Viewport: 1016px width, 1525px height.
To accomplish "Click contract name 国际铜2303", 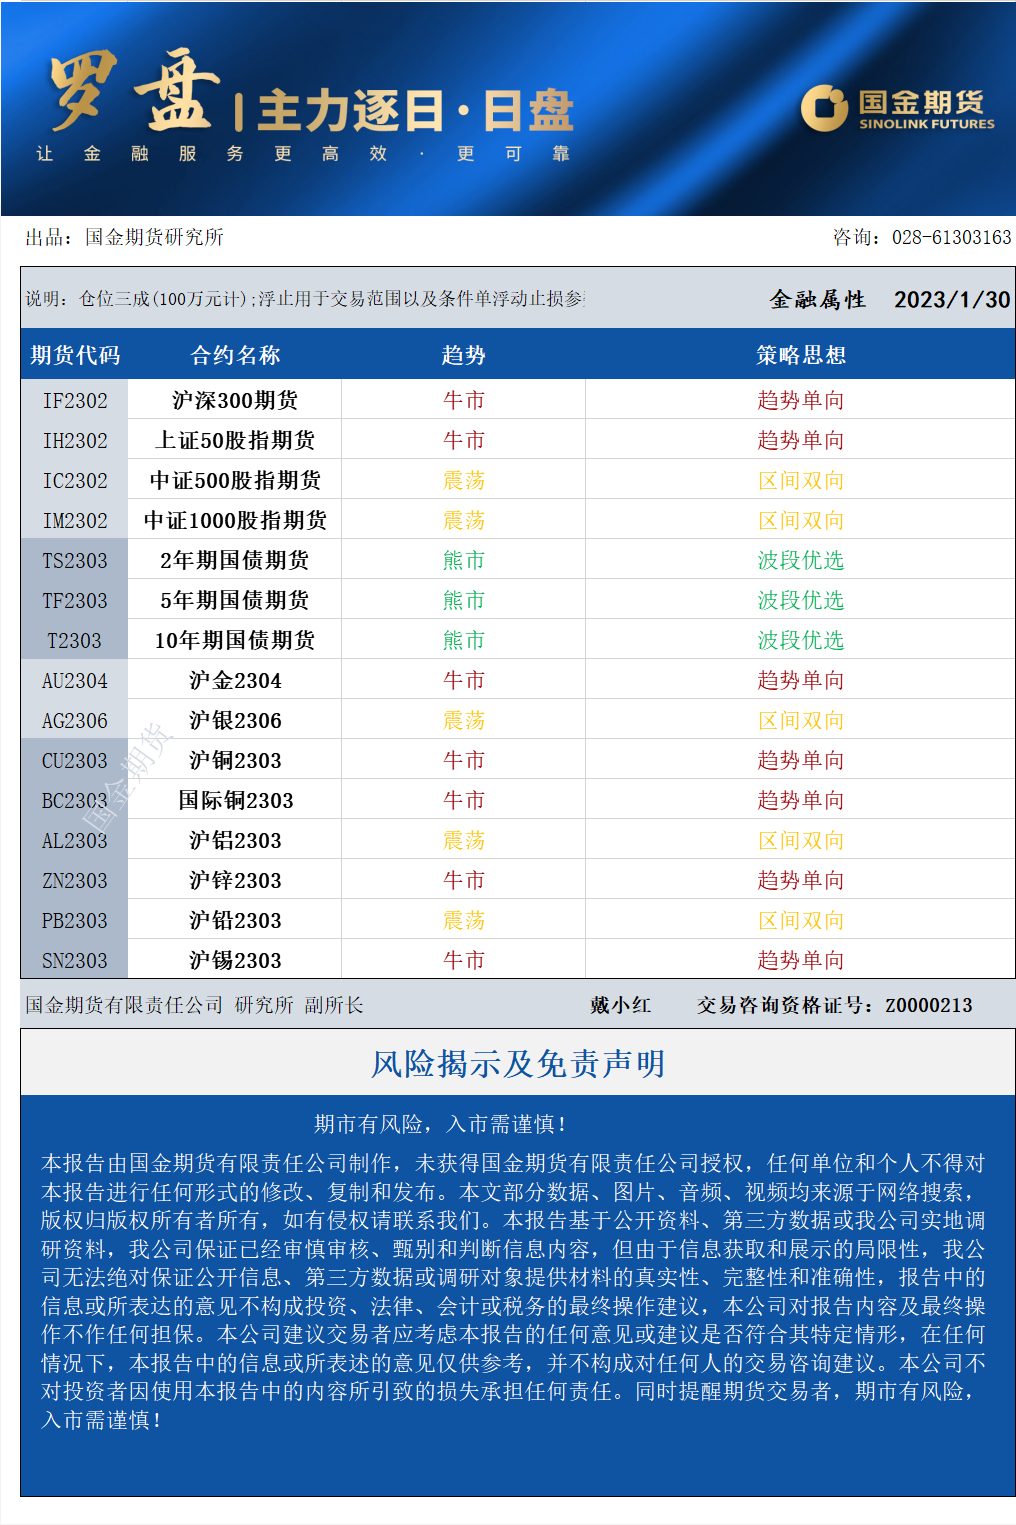I will click(235, 800).
